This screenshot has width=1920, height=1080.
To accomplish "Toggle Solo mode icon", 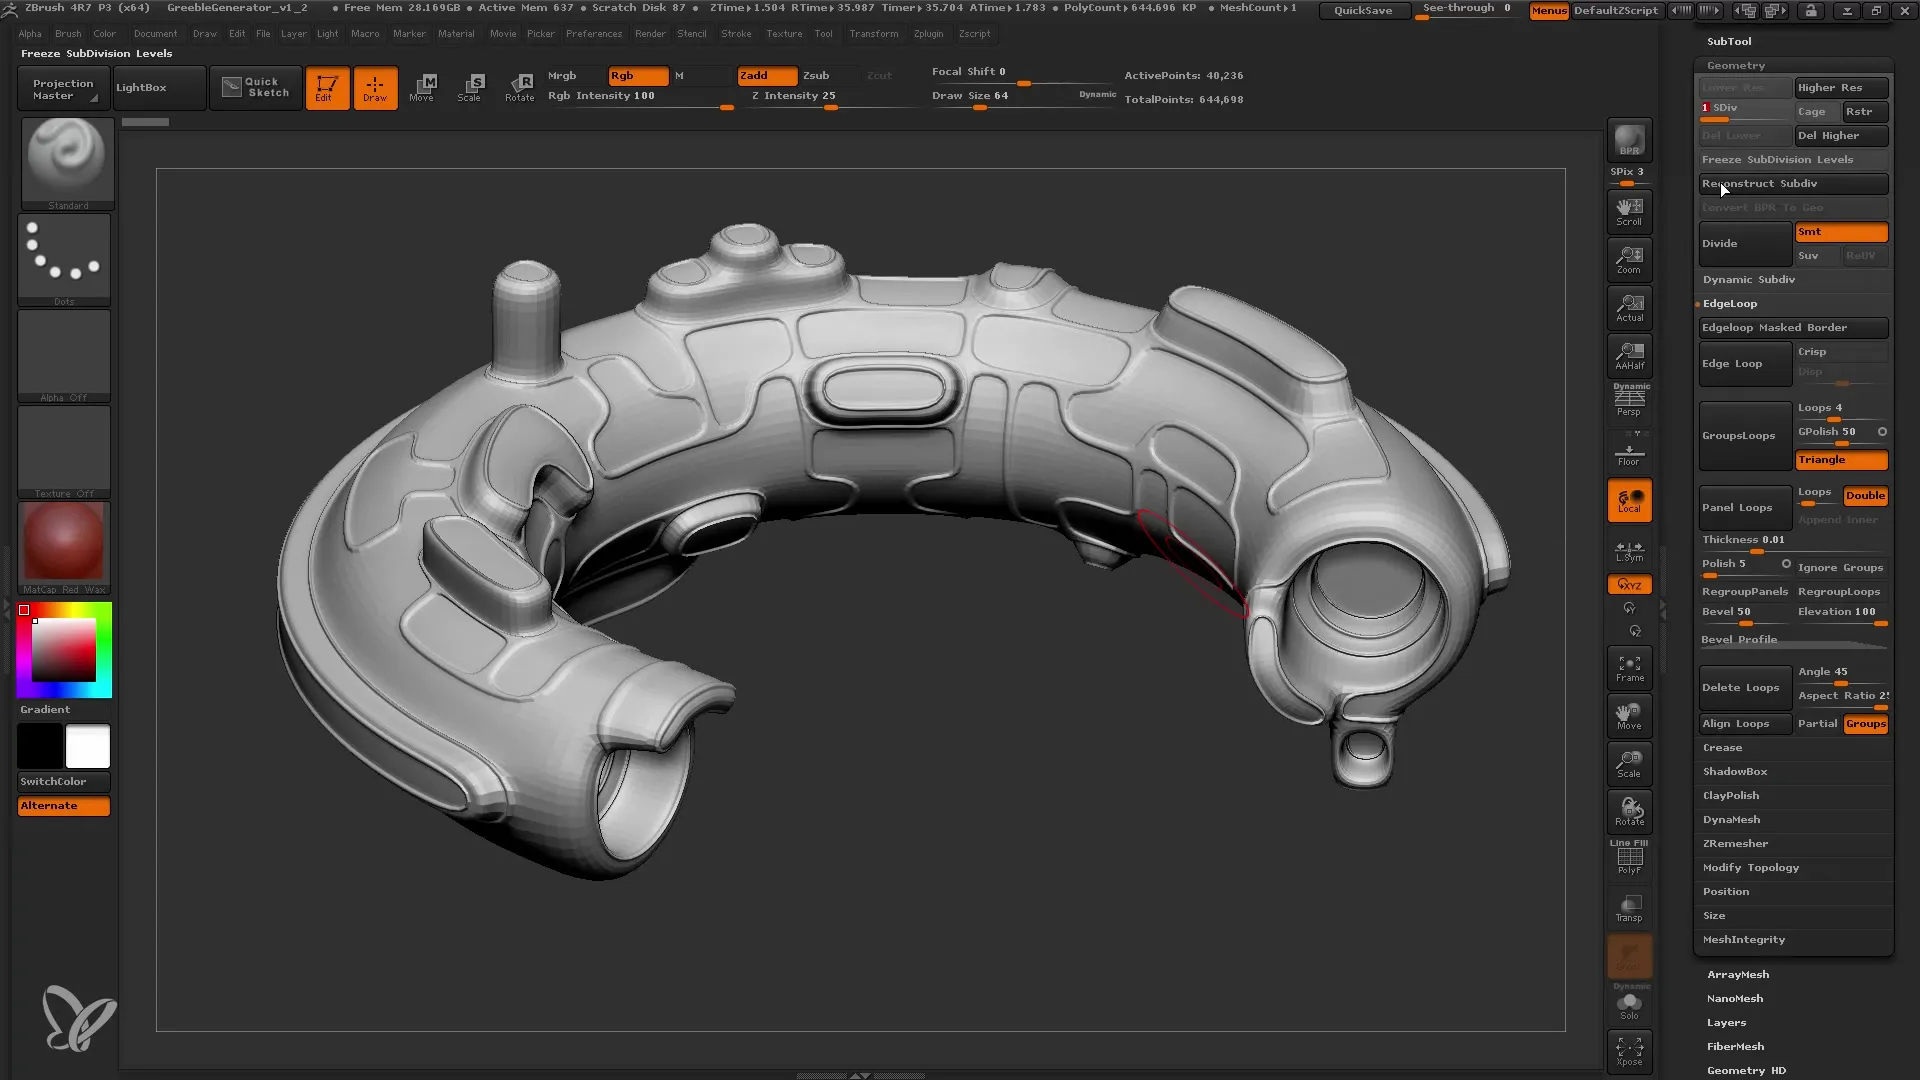I will pos(1629,1004).
